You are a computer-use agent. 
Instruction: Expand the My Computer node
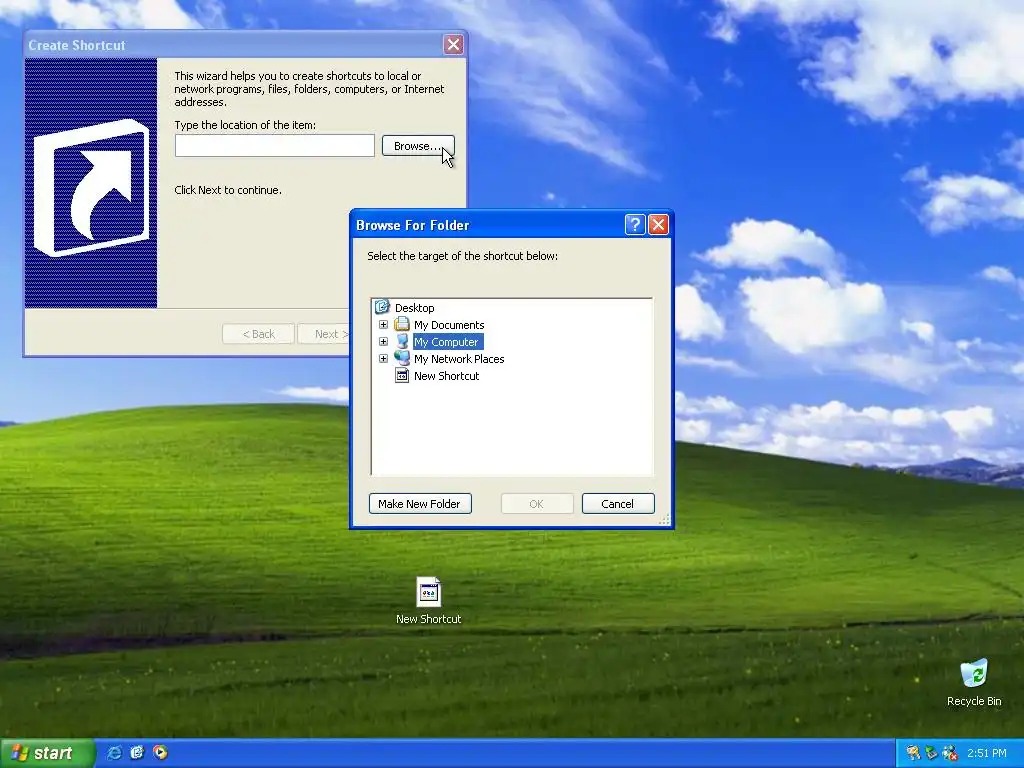point(383,342)
